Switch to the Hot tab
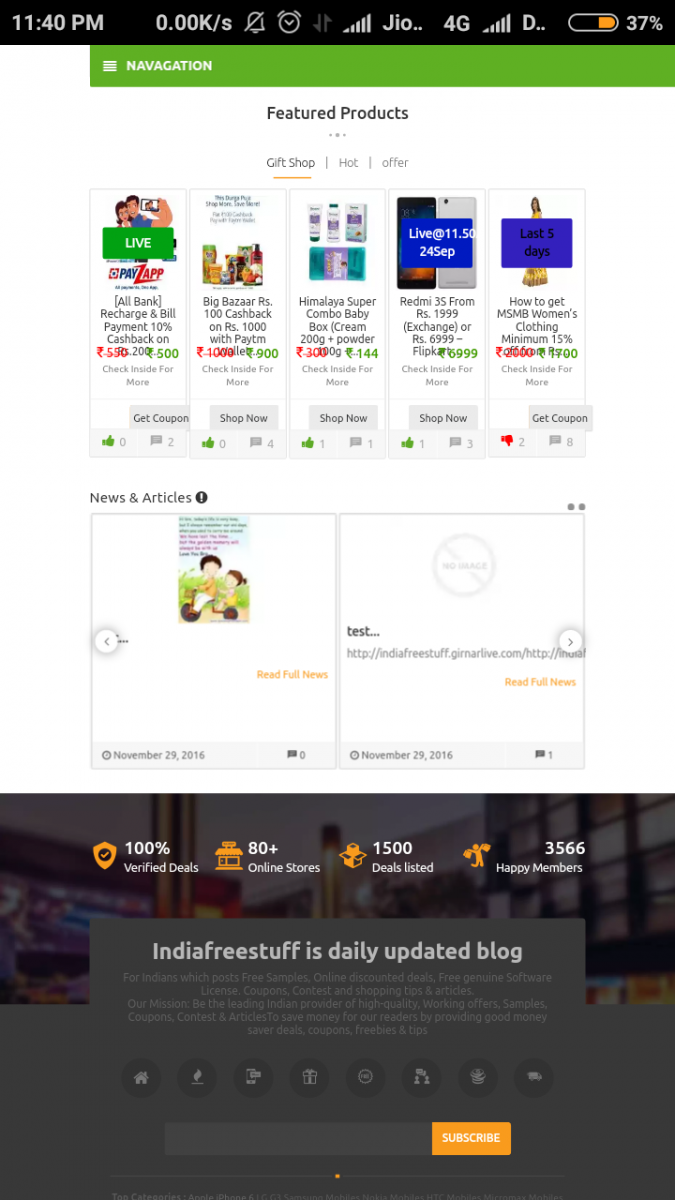Screen dimensions: 675x1200 tap(348, 162)
